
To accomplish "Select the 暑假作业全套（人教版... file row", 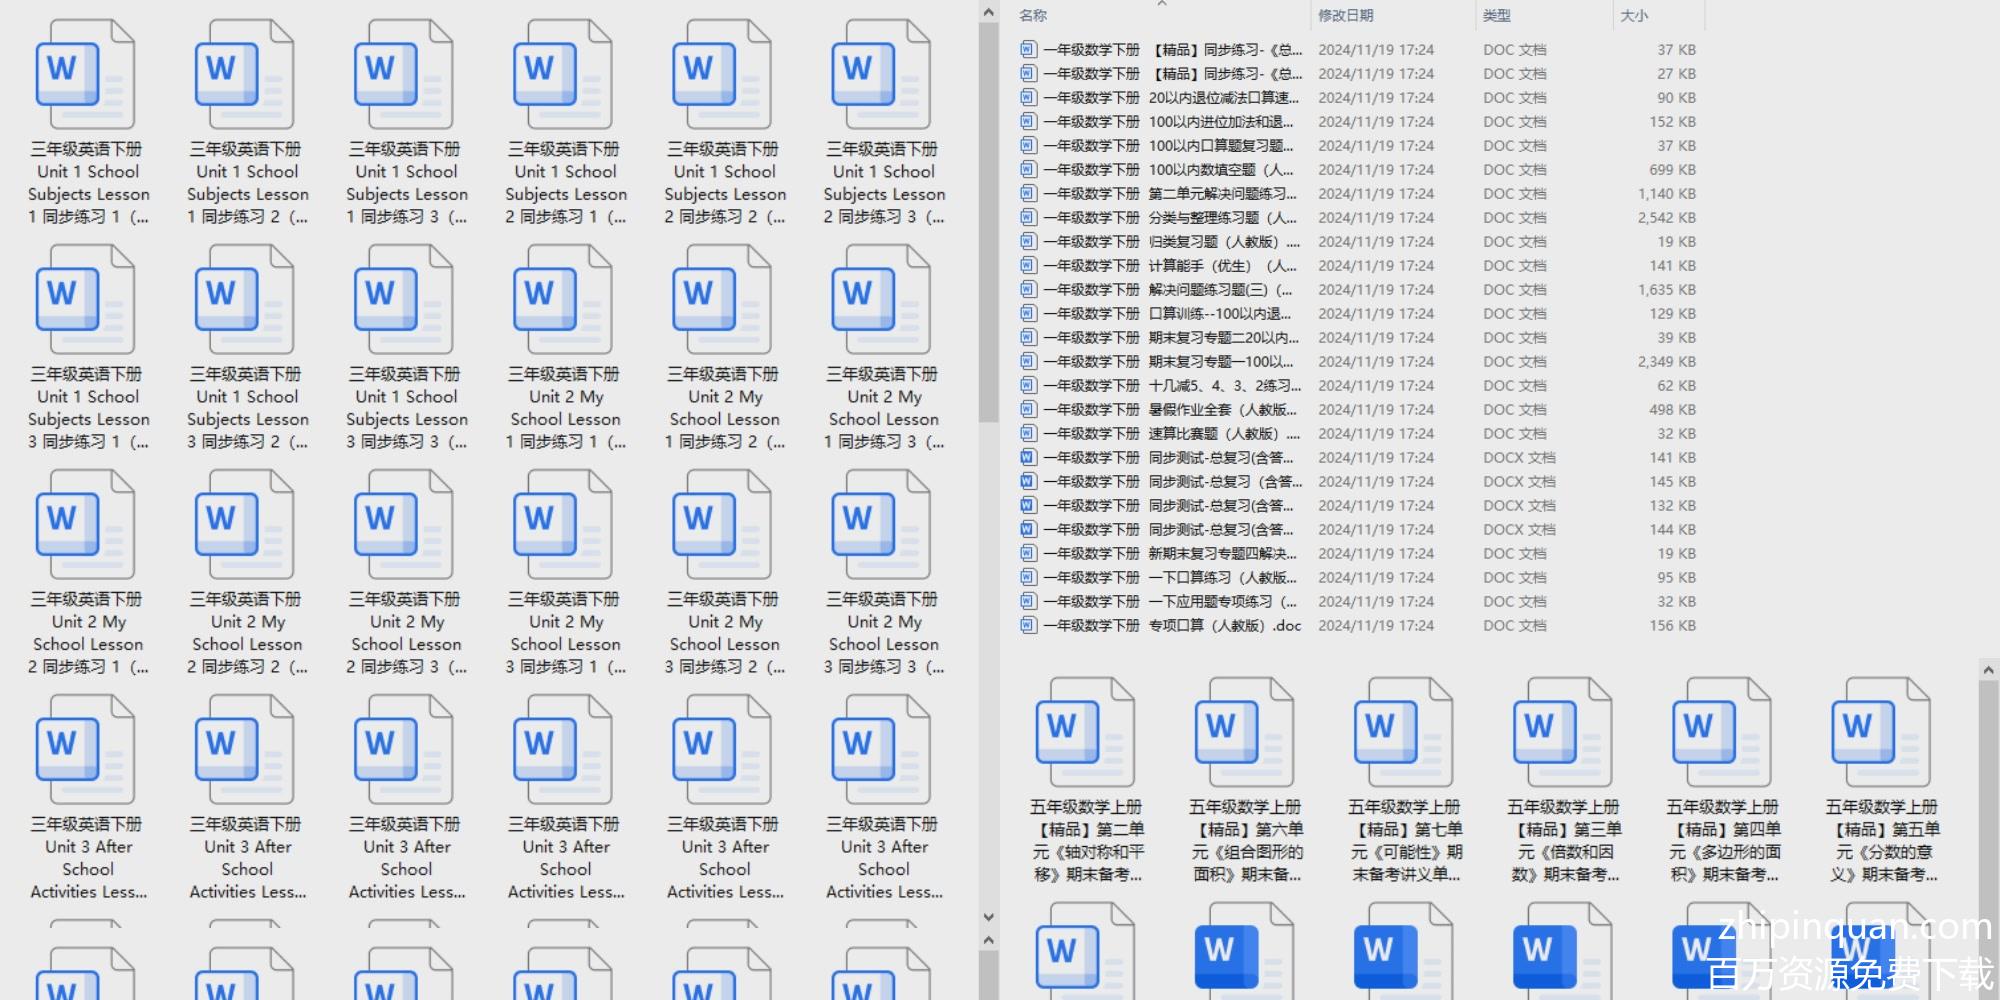I will click(x=1358, y=410).
